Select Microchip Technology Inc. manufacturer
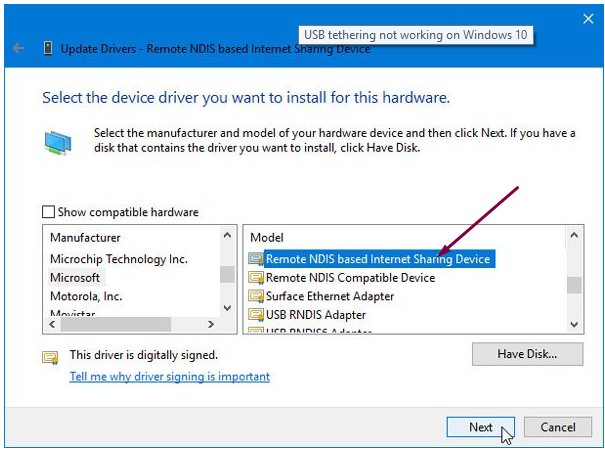This screenshot has height=450, width=605. click(119, 259)
